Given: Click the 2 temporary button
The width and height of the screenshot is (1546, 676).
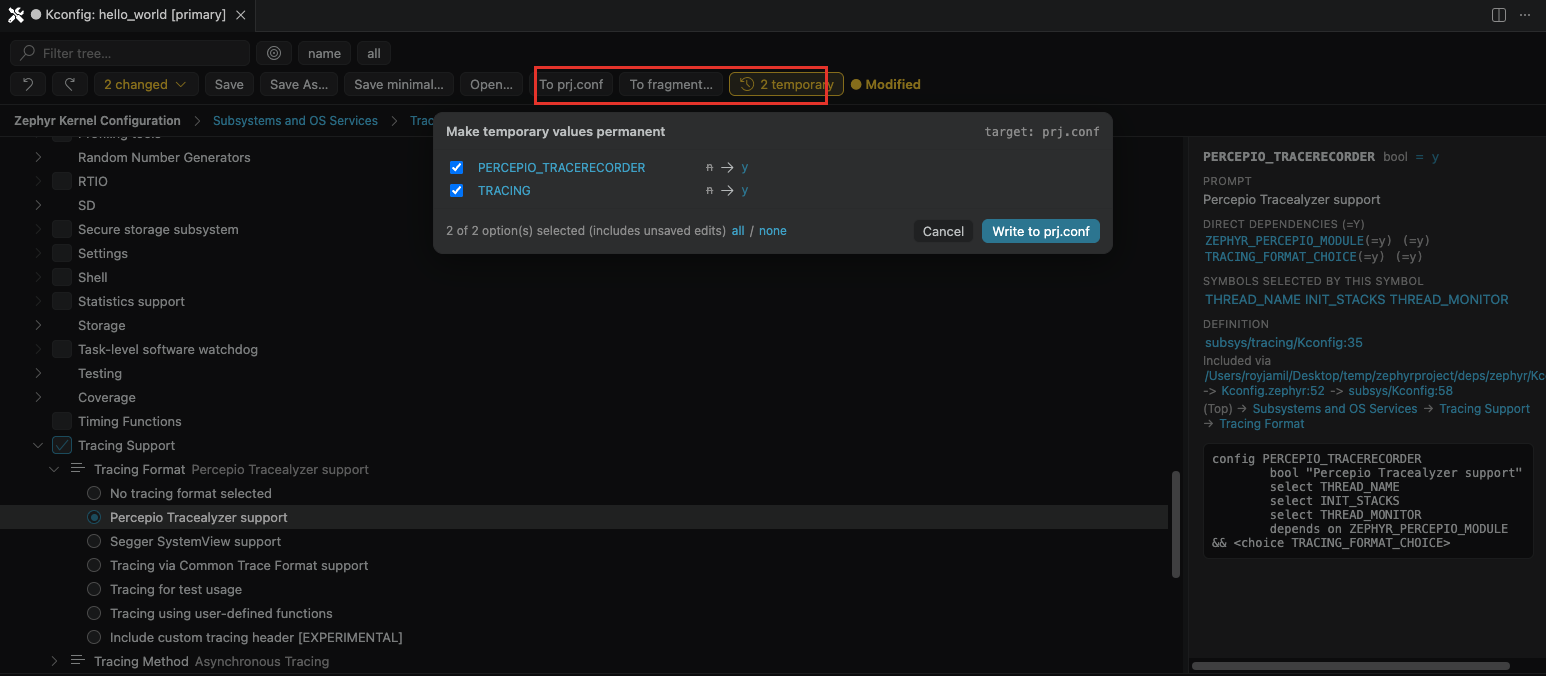Looking at the screenshot, I should (x=786, y=84).
